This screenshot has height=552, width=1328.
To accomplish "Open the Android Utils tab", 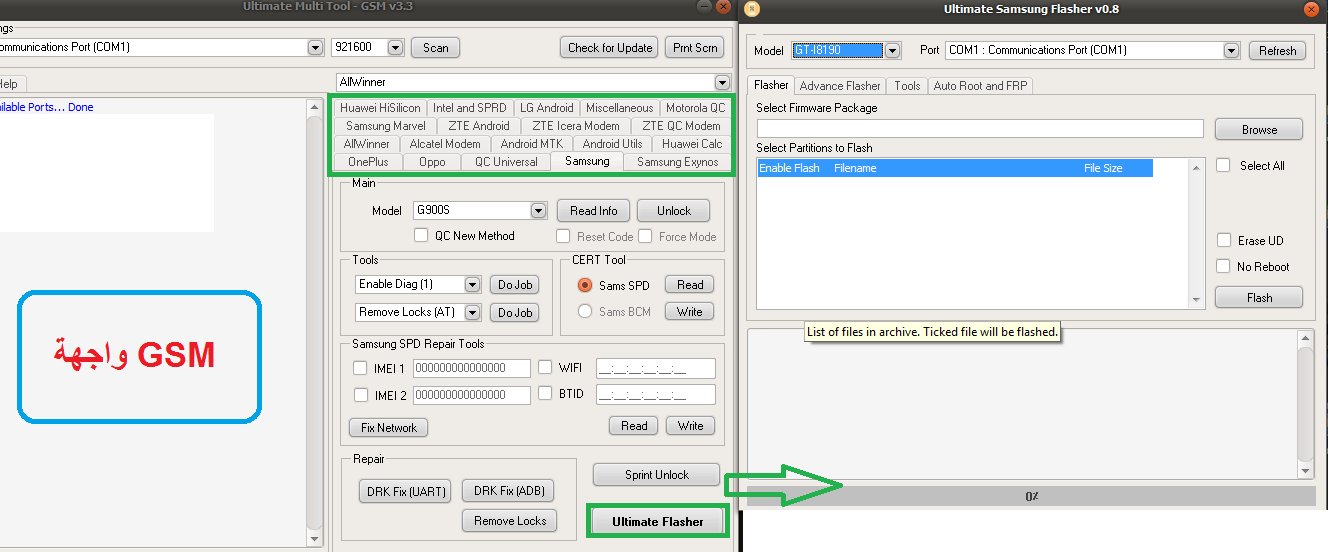I will (612, 144).
